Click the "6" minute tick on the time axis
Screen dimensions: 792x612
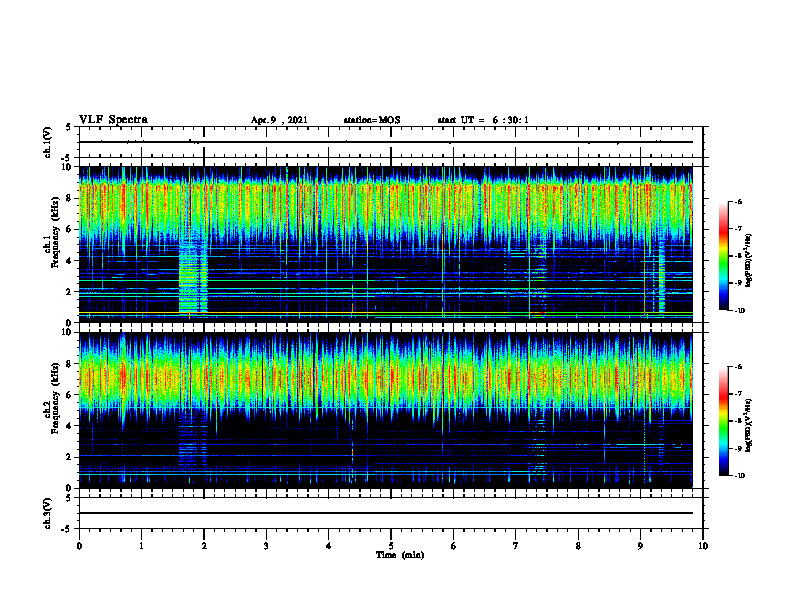454,546
